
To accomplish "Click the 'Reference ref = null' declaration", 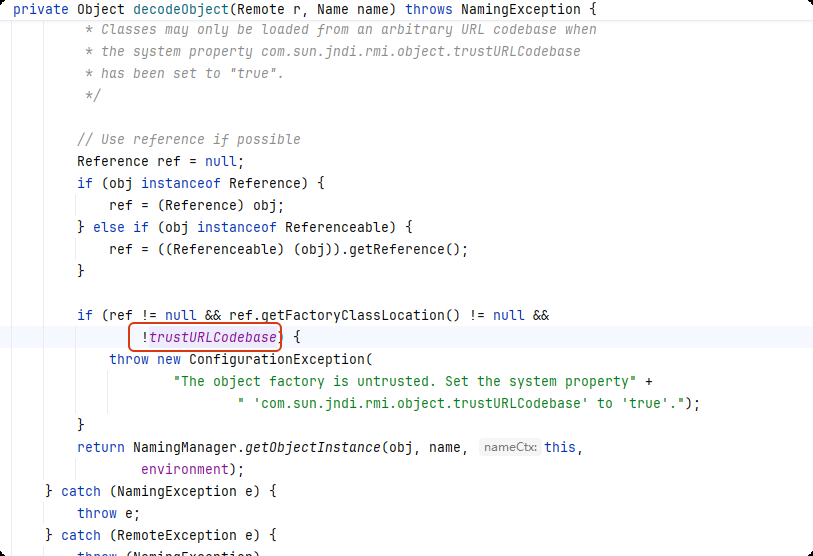I will click(x=160, y=161).
